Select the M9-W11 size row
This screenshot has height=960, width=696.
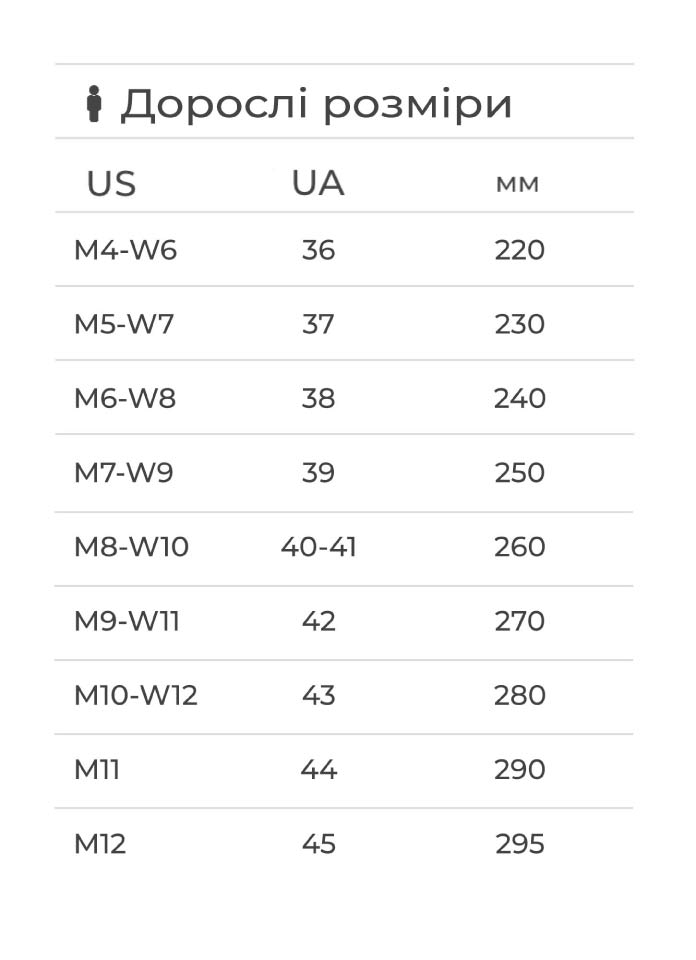point(127,621)
